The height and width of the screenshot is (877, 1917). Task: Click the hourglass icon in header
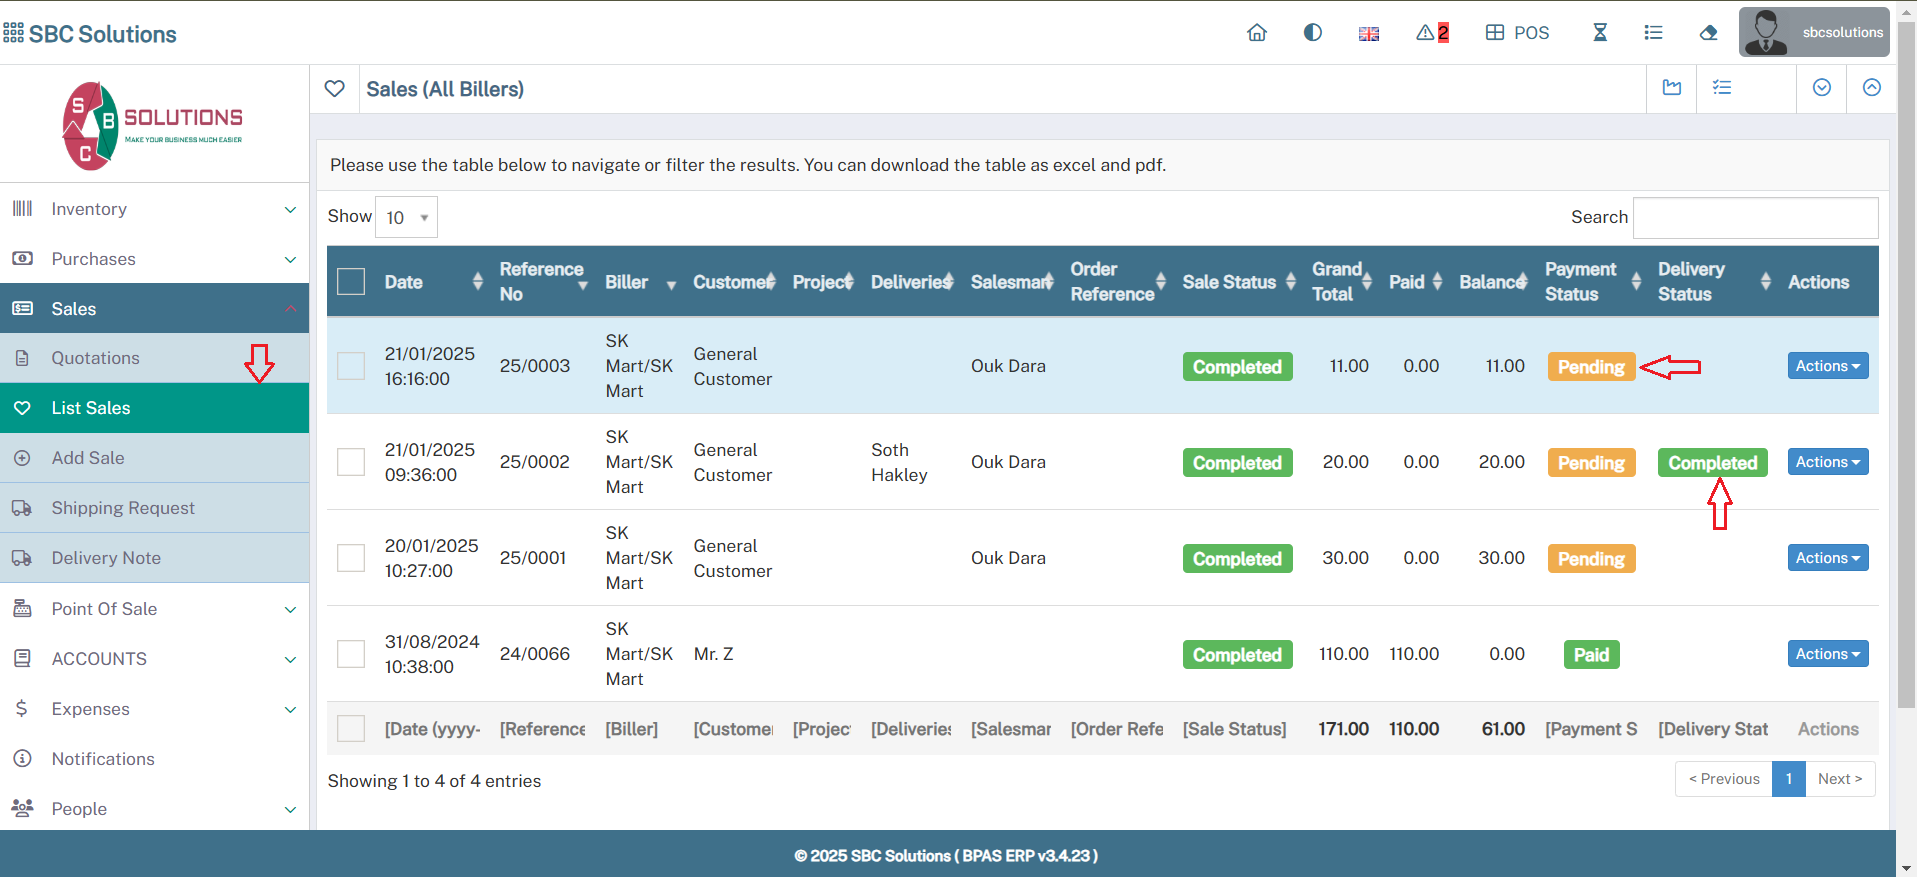1600,33
